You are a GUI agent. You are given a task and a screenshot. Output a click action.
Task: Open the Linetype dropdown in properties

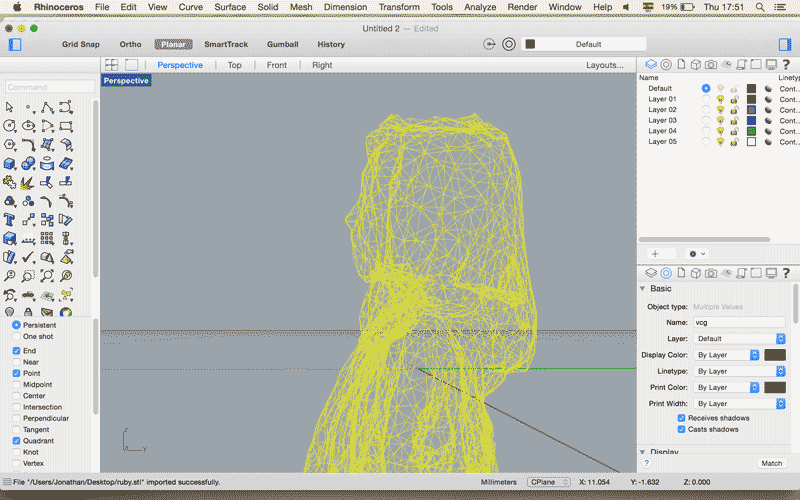click(x=739, y=371)
